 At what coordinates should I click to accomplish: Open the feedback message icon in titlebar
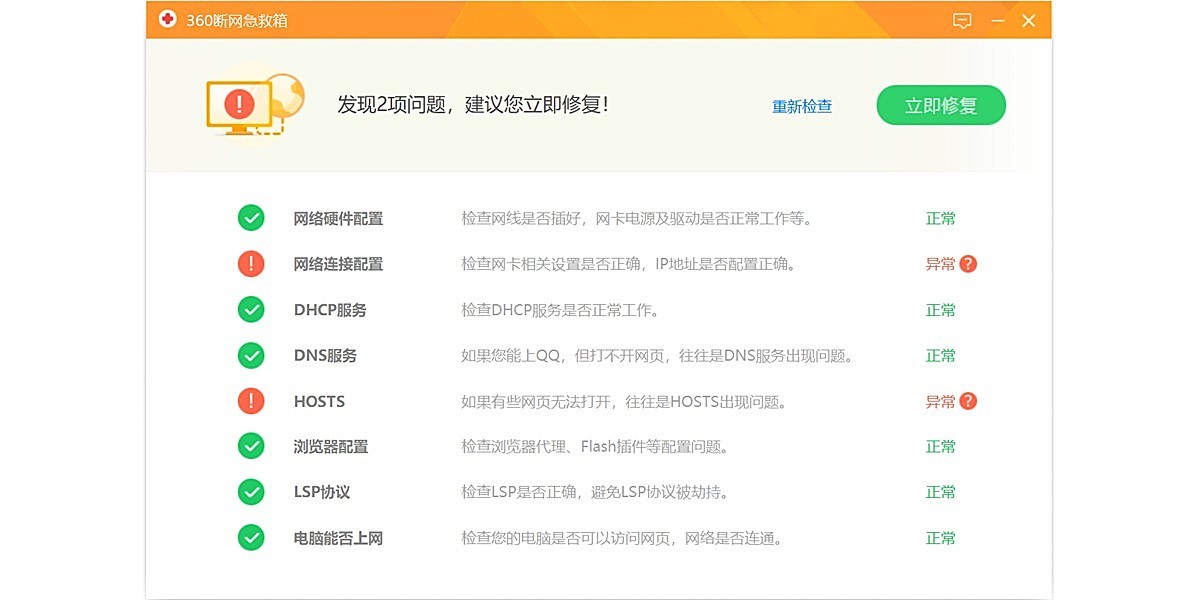click(961, 20)
